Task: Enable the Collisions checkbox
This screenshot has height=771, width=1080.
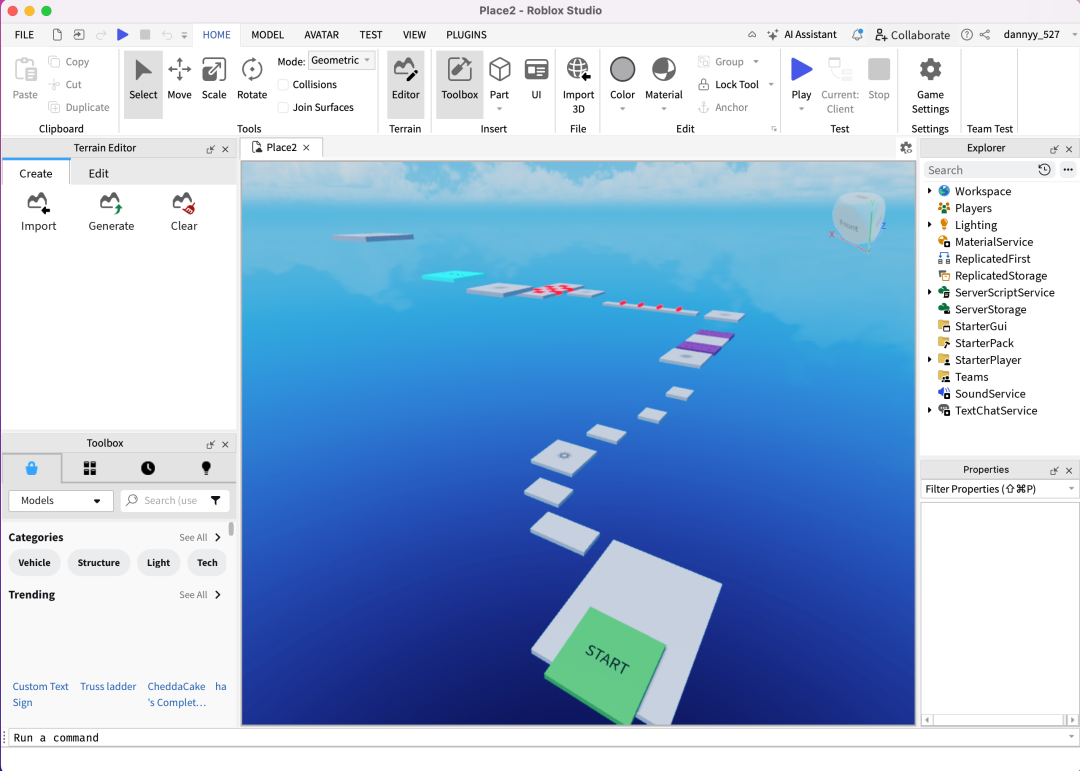Action: point(283,84)
